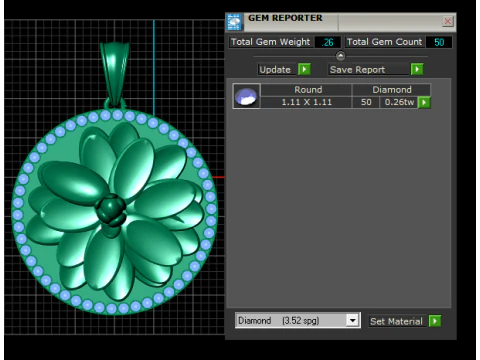
Task: Close the Gem Reporter panel
Action: pos(448,21)
